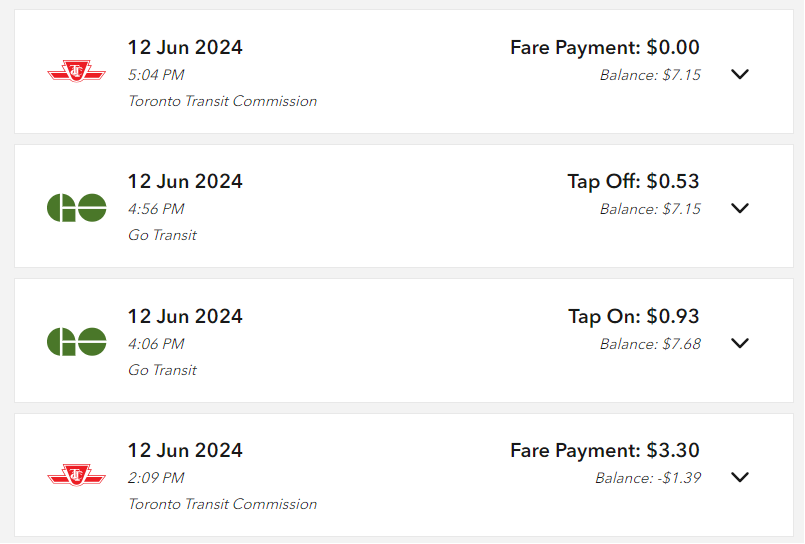Click the 5:04 PM timestamp

click(156, 75)
